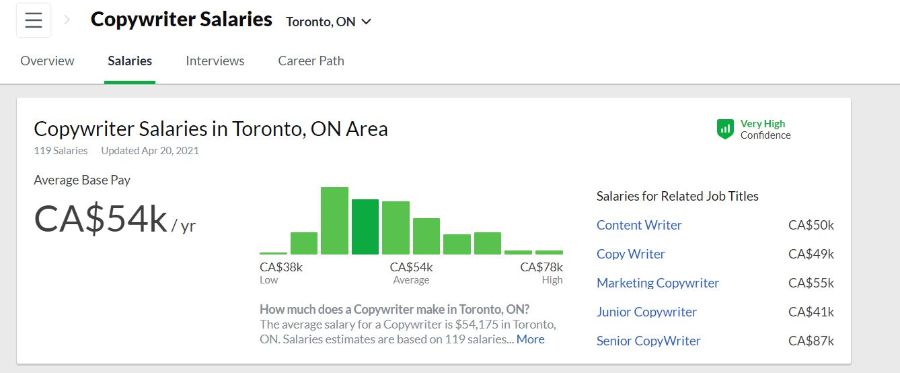Click the Senior CopyWriter link
Viewport: 900px width, 373px height.
click(x=649, y=341)
